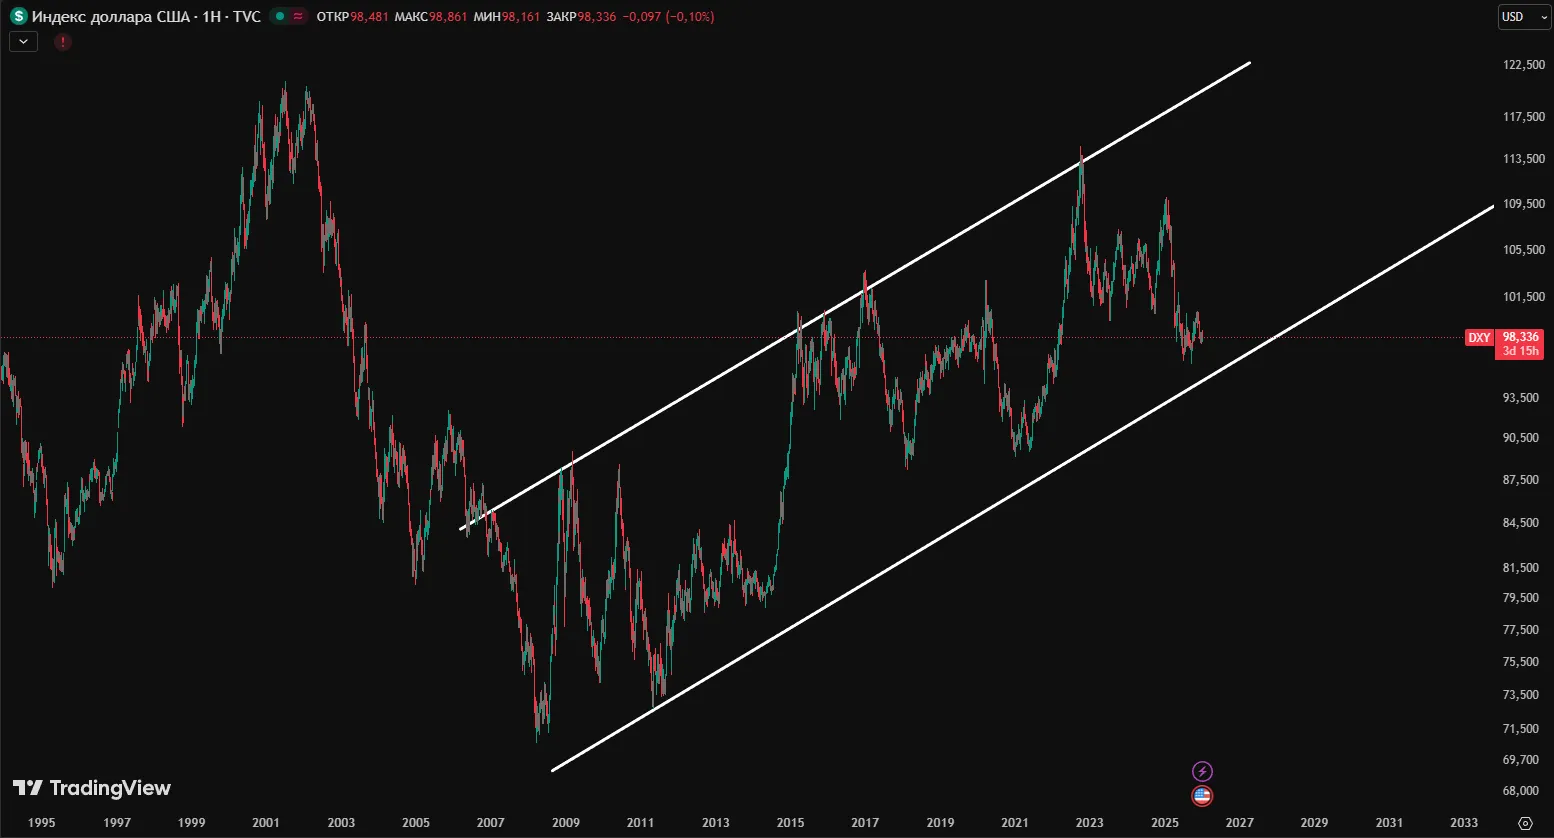
Task: Click the 98,336 current price tag
Action: click(1520, 337)
